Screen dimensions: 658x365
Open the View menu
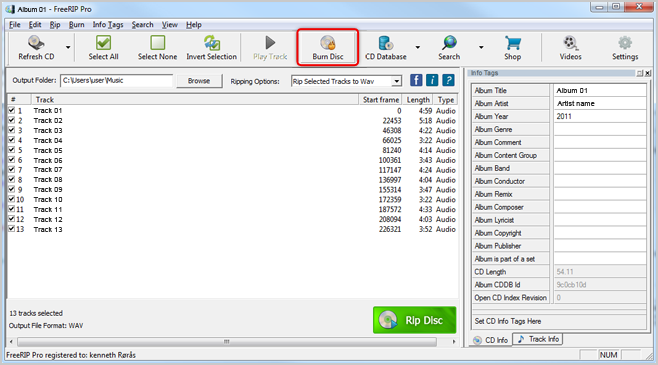[170, 25]
